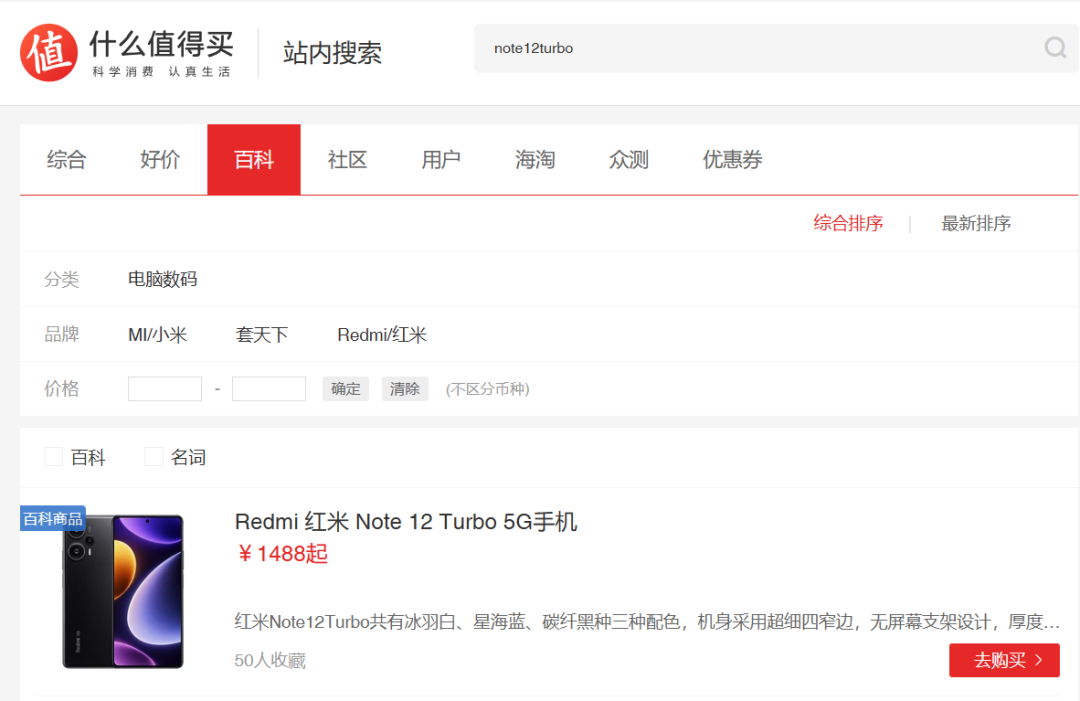Viewport: 1080px width, 701px height.
Task: Click the 去购买 red button
Action: coord(1004,660)
